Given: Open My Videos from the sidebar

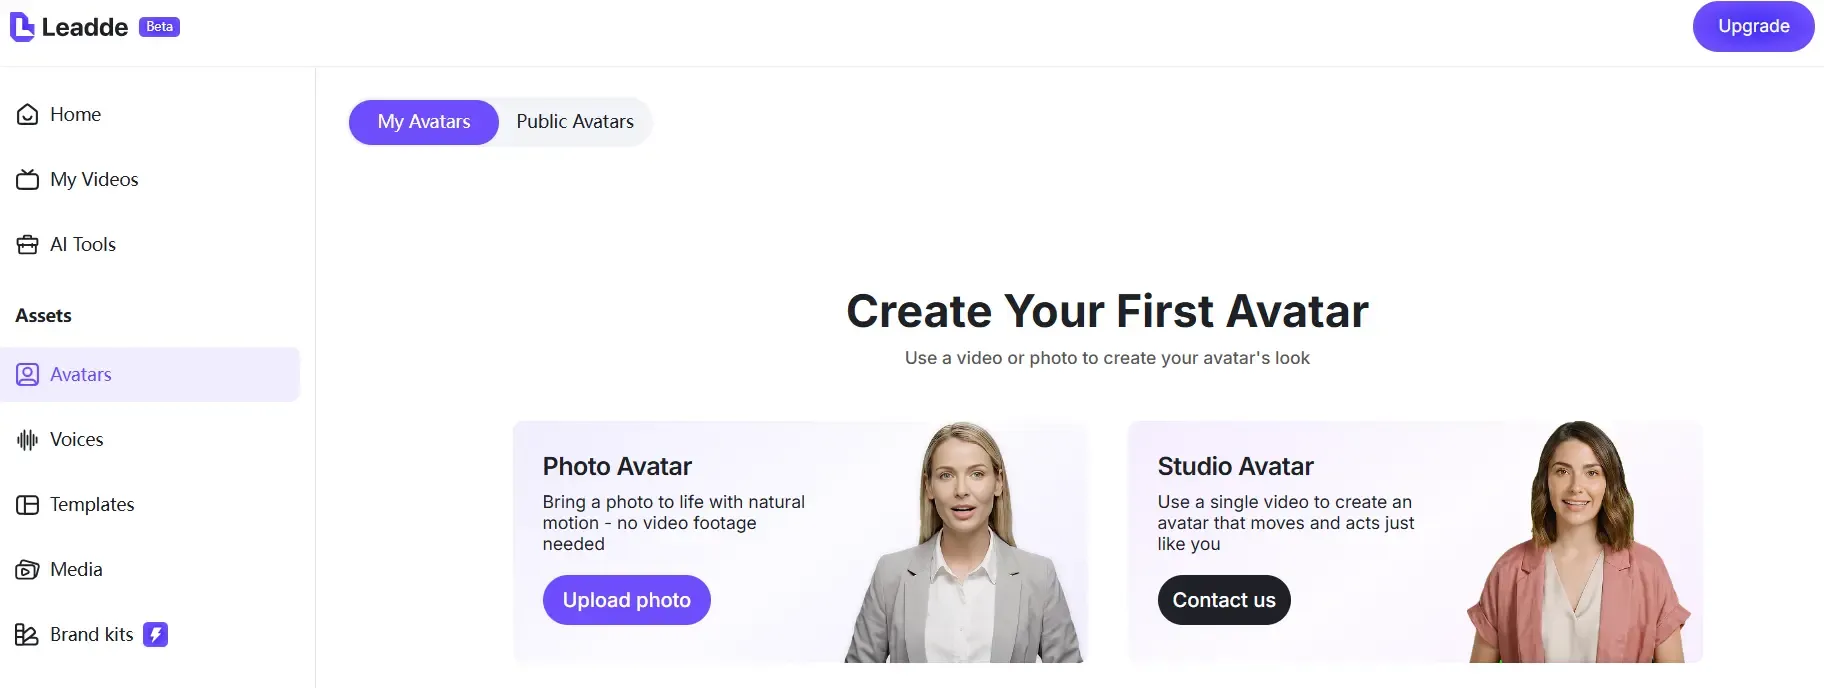Looking at the screenshot, I should tap(94, 180).
